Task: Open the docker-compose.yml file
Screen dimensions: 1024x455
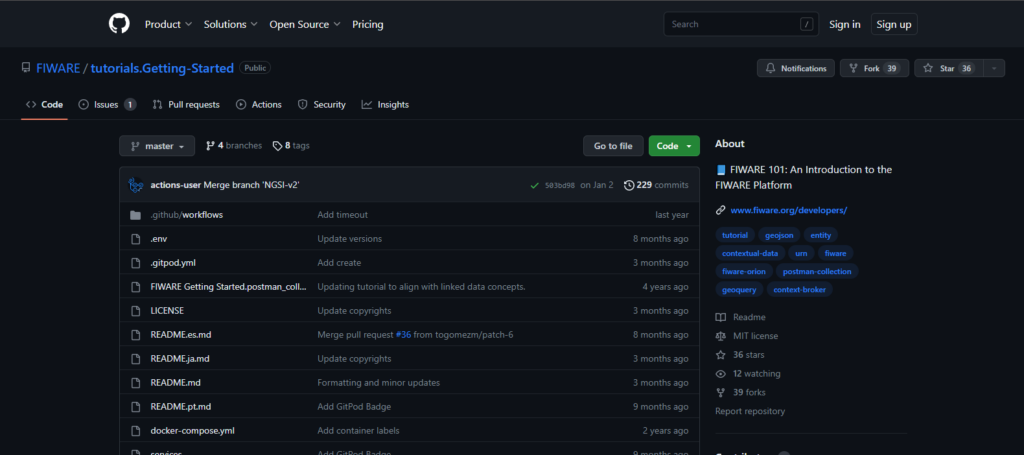Action: click(x=193, y=431)
